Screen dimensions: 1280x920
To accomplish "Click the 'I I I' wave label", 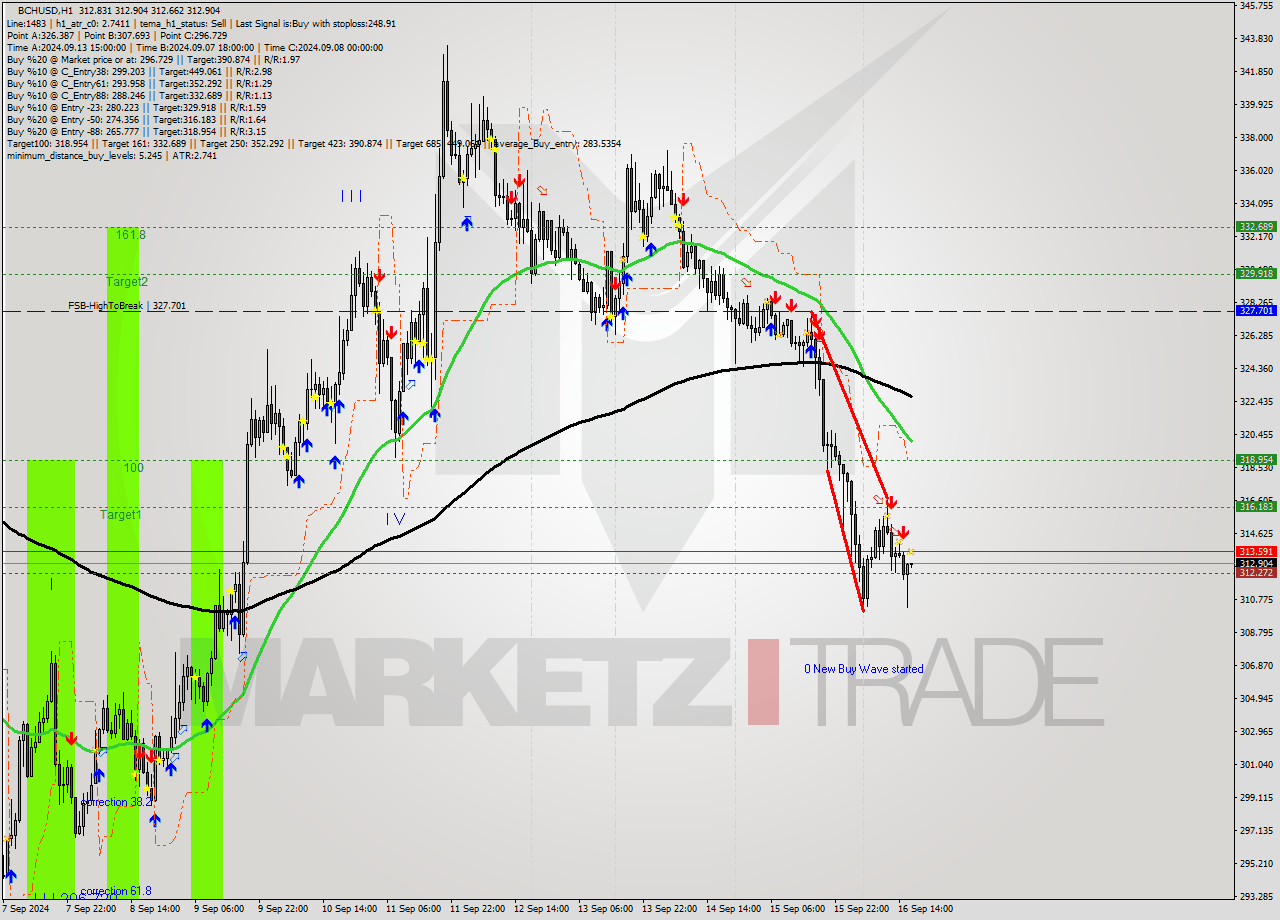I will click(x=351, y=196).
